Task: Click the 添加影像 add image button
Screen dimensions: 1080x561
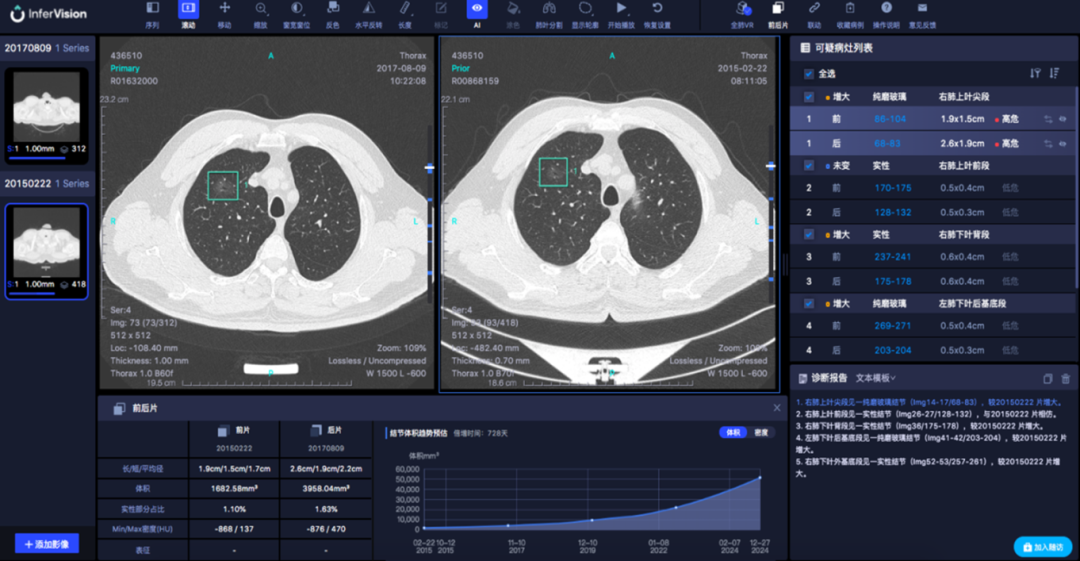Action: pos(47,544)
